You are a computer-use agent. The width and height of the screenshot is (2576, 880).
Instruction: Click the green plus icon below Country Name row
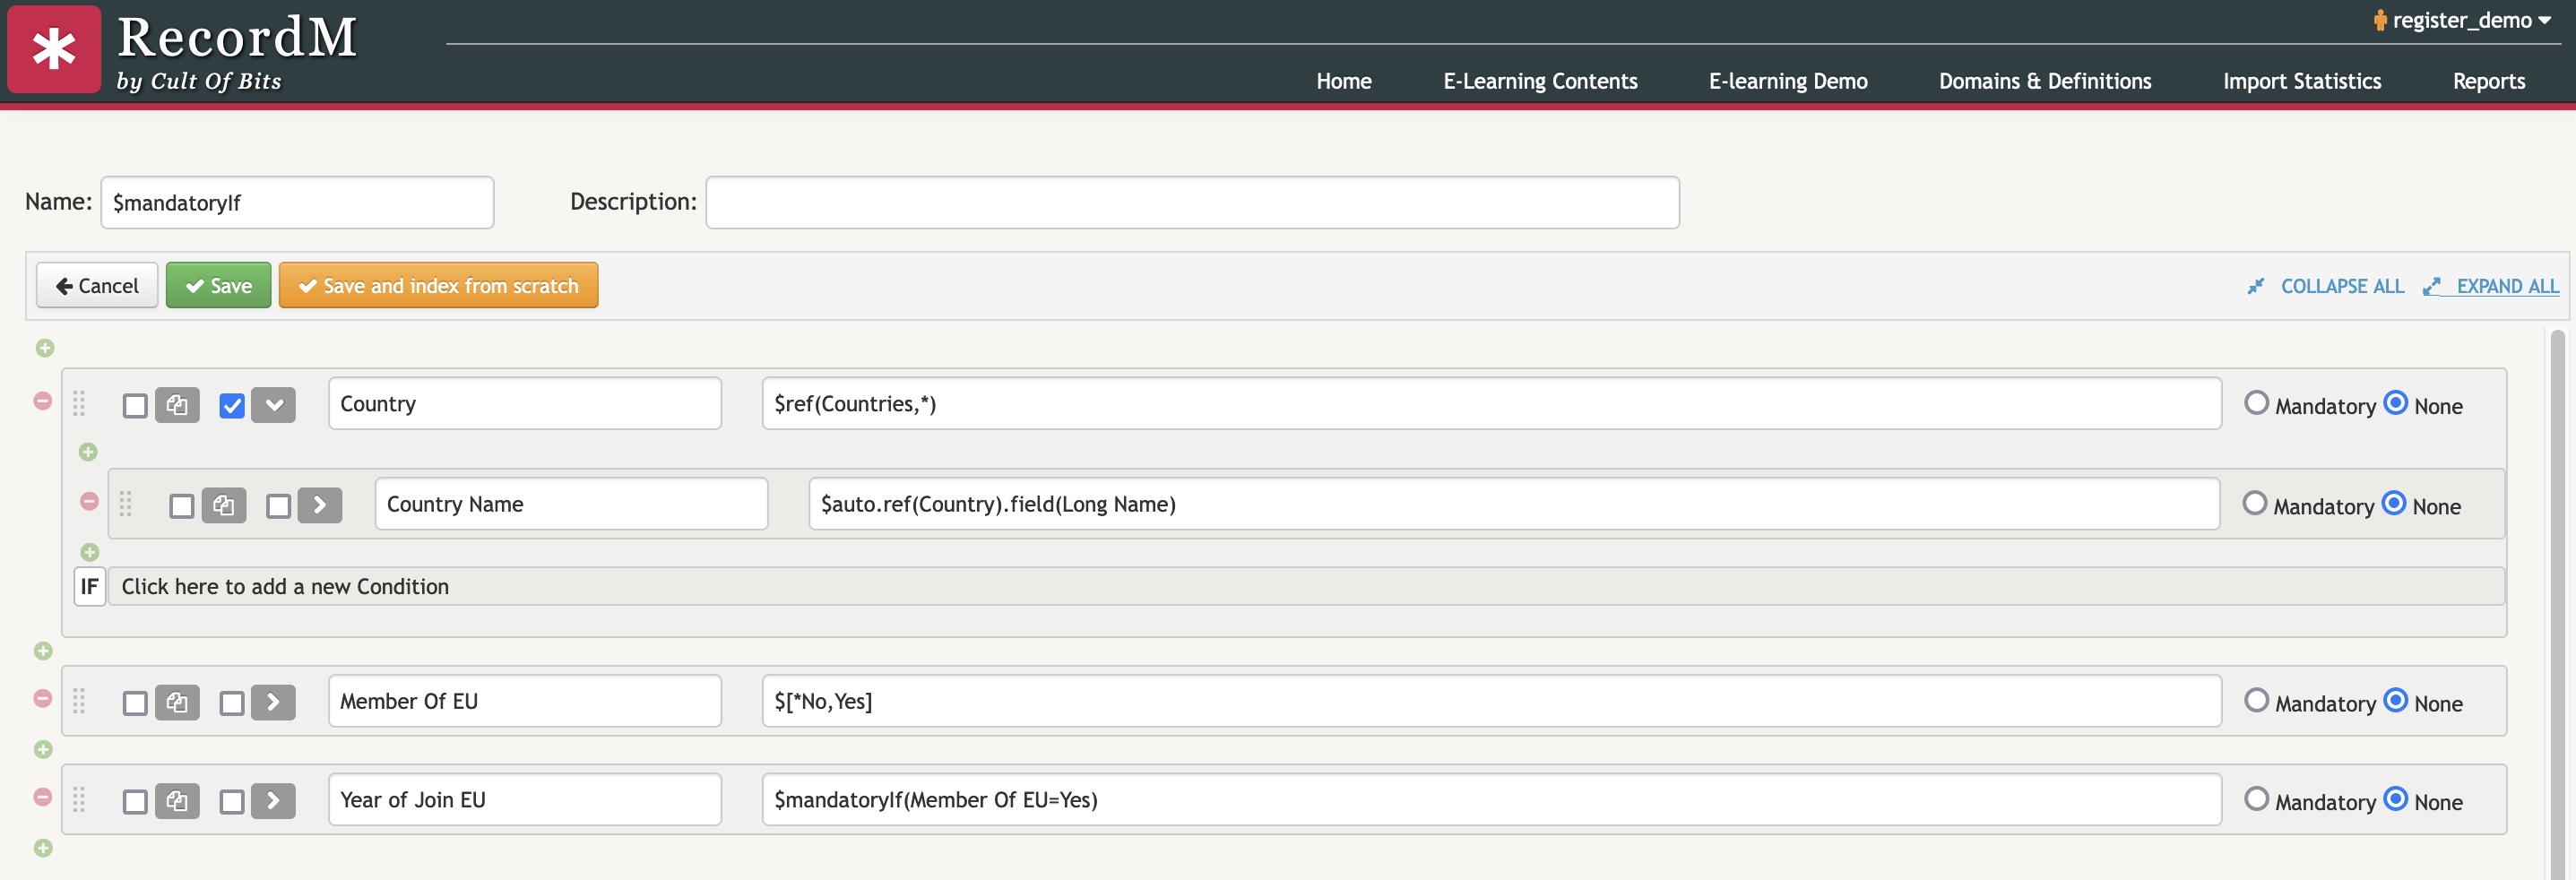[x=90, y=552]
